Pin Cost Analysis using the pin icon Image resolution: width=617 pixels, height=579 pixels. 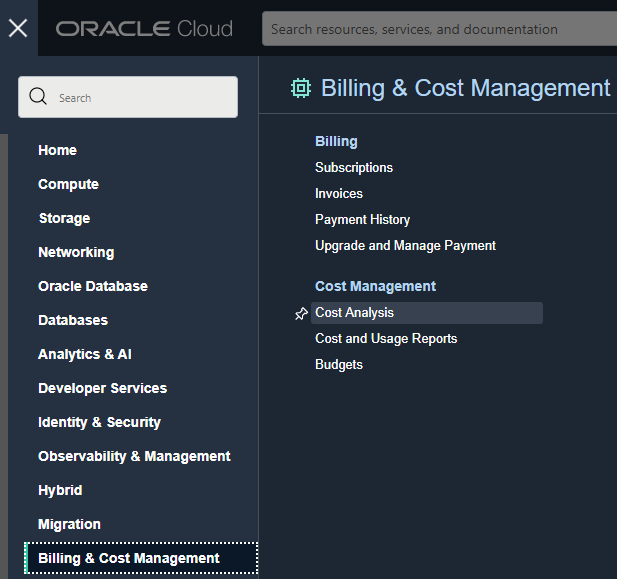pos(301,314)
